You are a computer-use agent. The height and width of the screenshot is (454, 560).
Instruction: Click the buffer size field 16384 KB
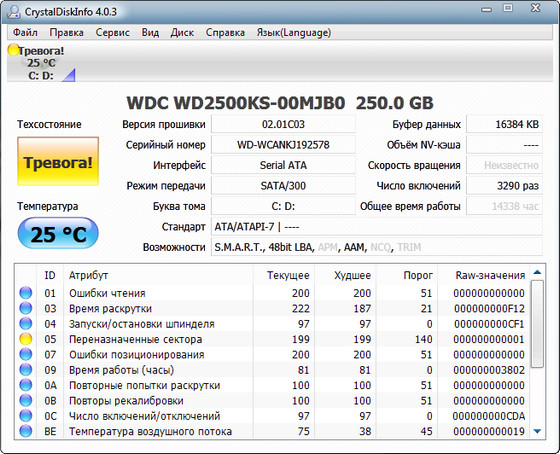504,124
